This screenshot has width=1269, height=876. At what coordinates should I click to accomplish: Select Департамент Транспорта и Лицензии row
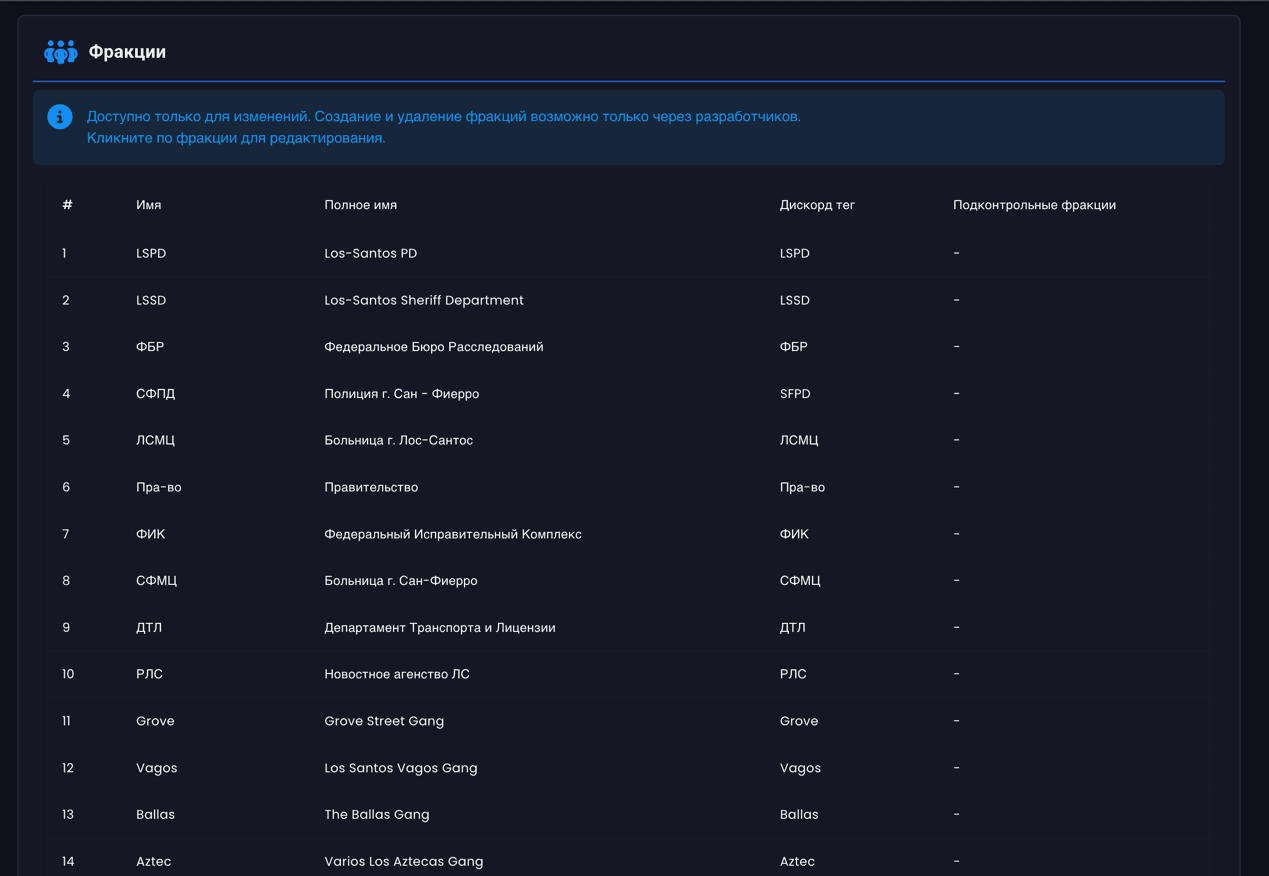439,628
